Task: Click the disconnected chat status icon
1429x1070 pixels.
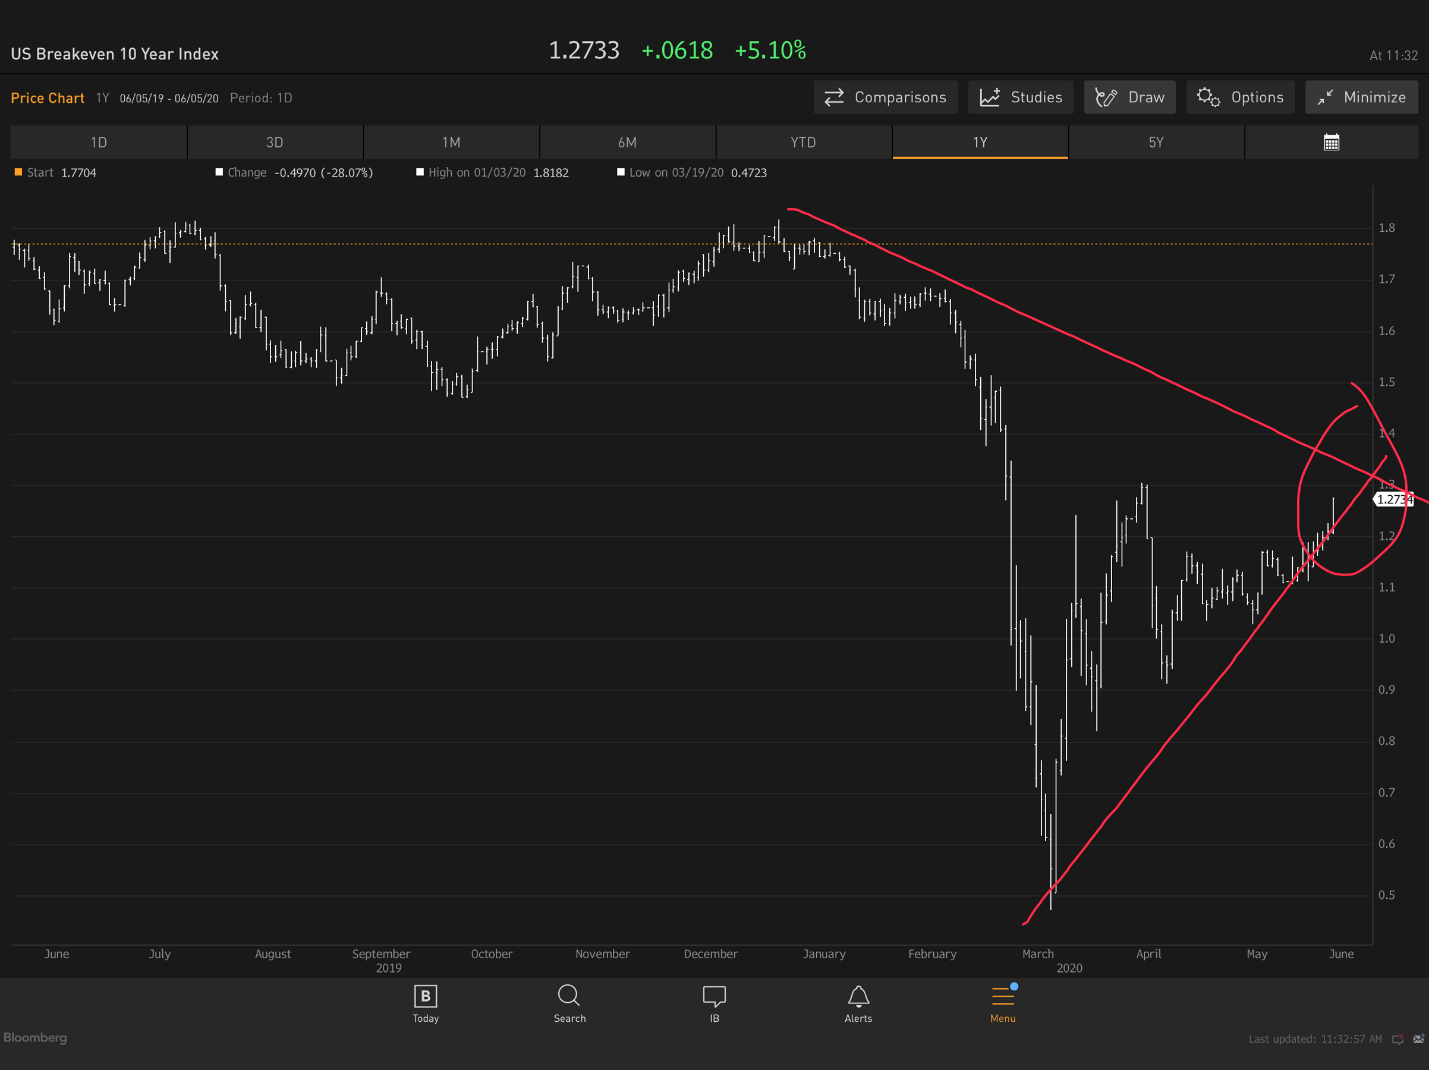Action: [x=1398, y=1039]
